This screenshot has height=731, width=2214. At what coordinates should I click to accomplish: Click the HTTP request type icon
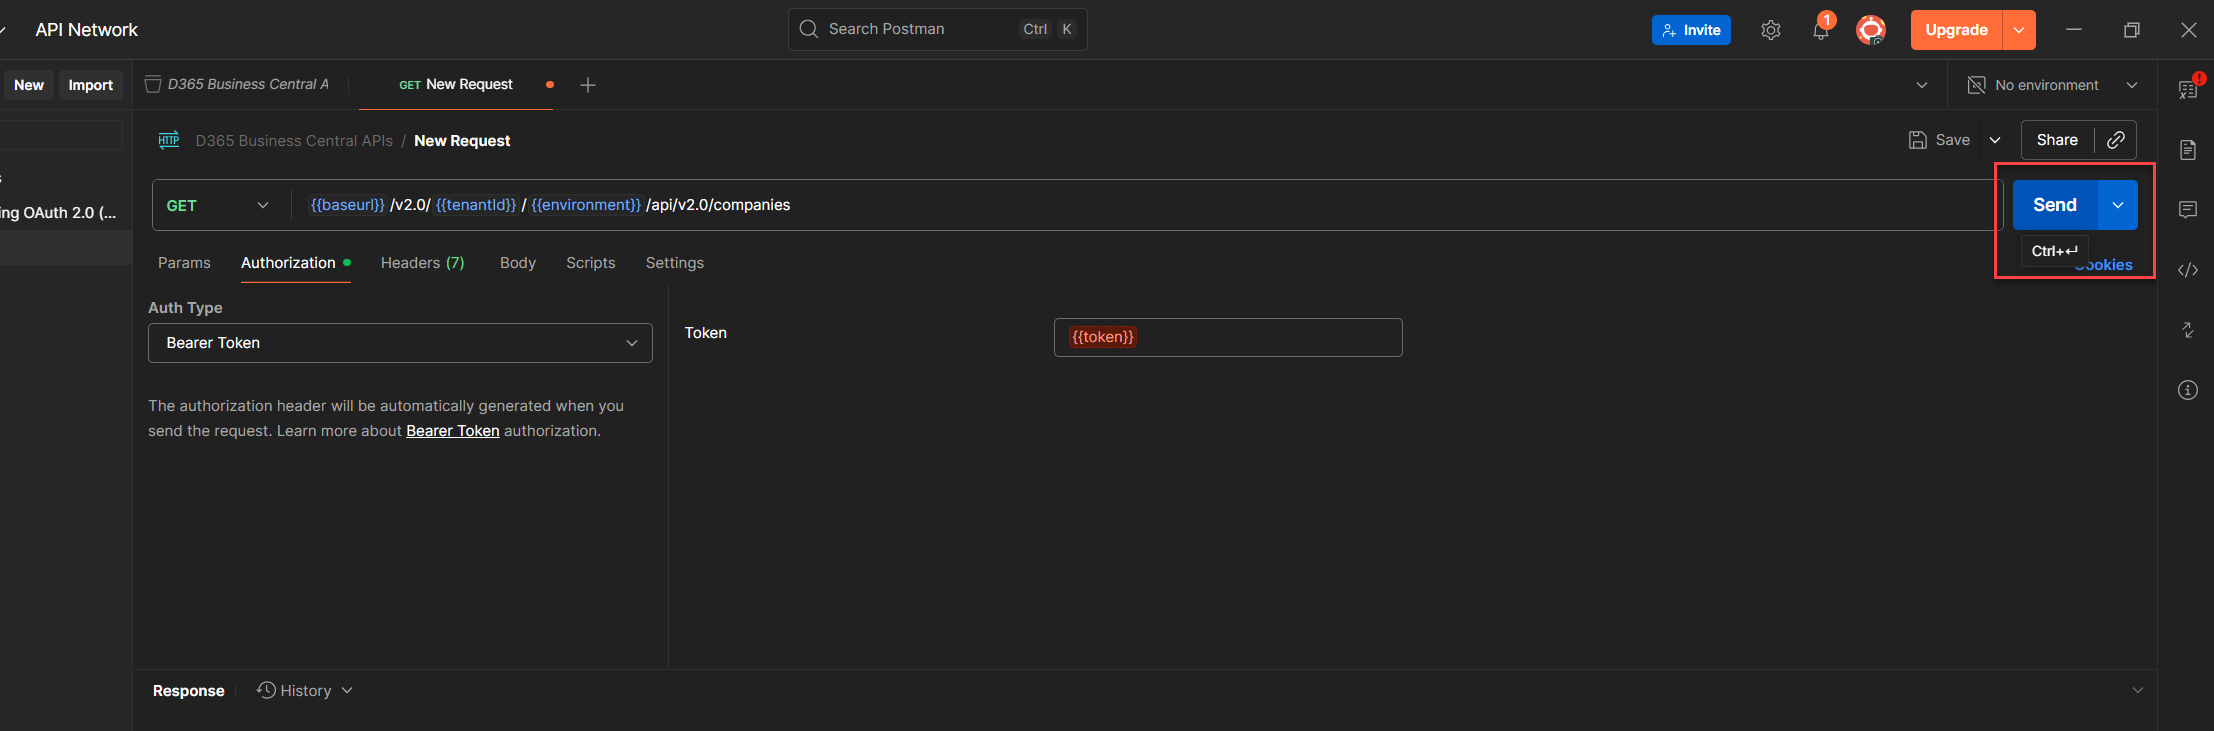point(169,140)
